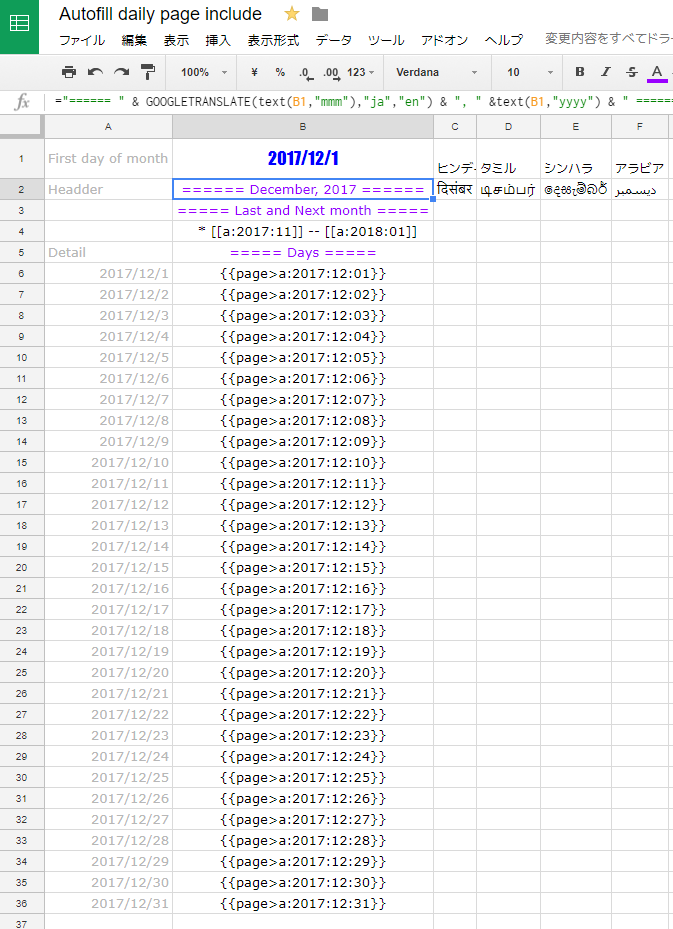Toggle bold formatting

point(580,72)
